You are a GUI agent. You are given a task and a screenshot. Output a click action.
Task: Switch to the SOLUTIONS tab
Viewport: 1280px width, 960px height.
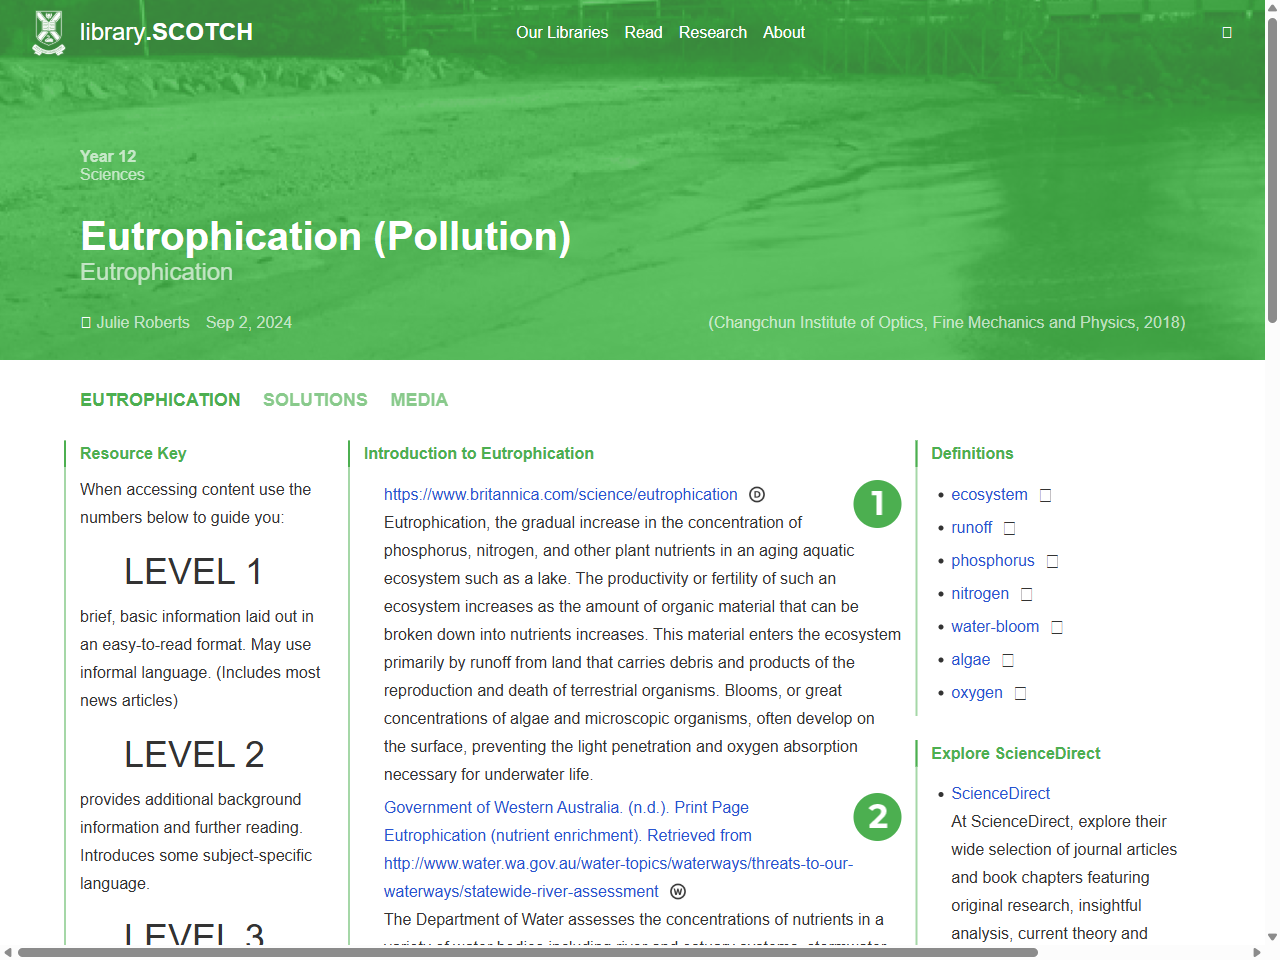click(x=315, y=399)
